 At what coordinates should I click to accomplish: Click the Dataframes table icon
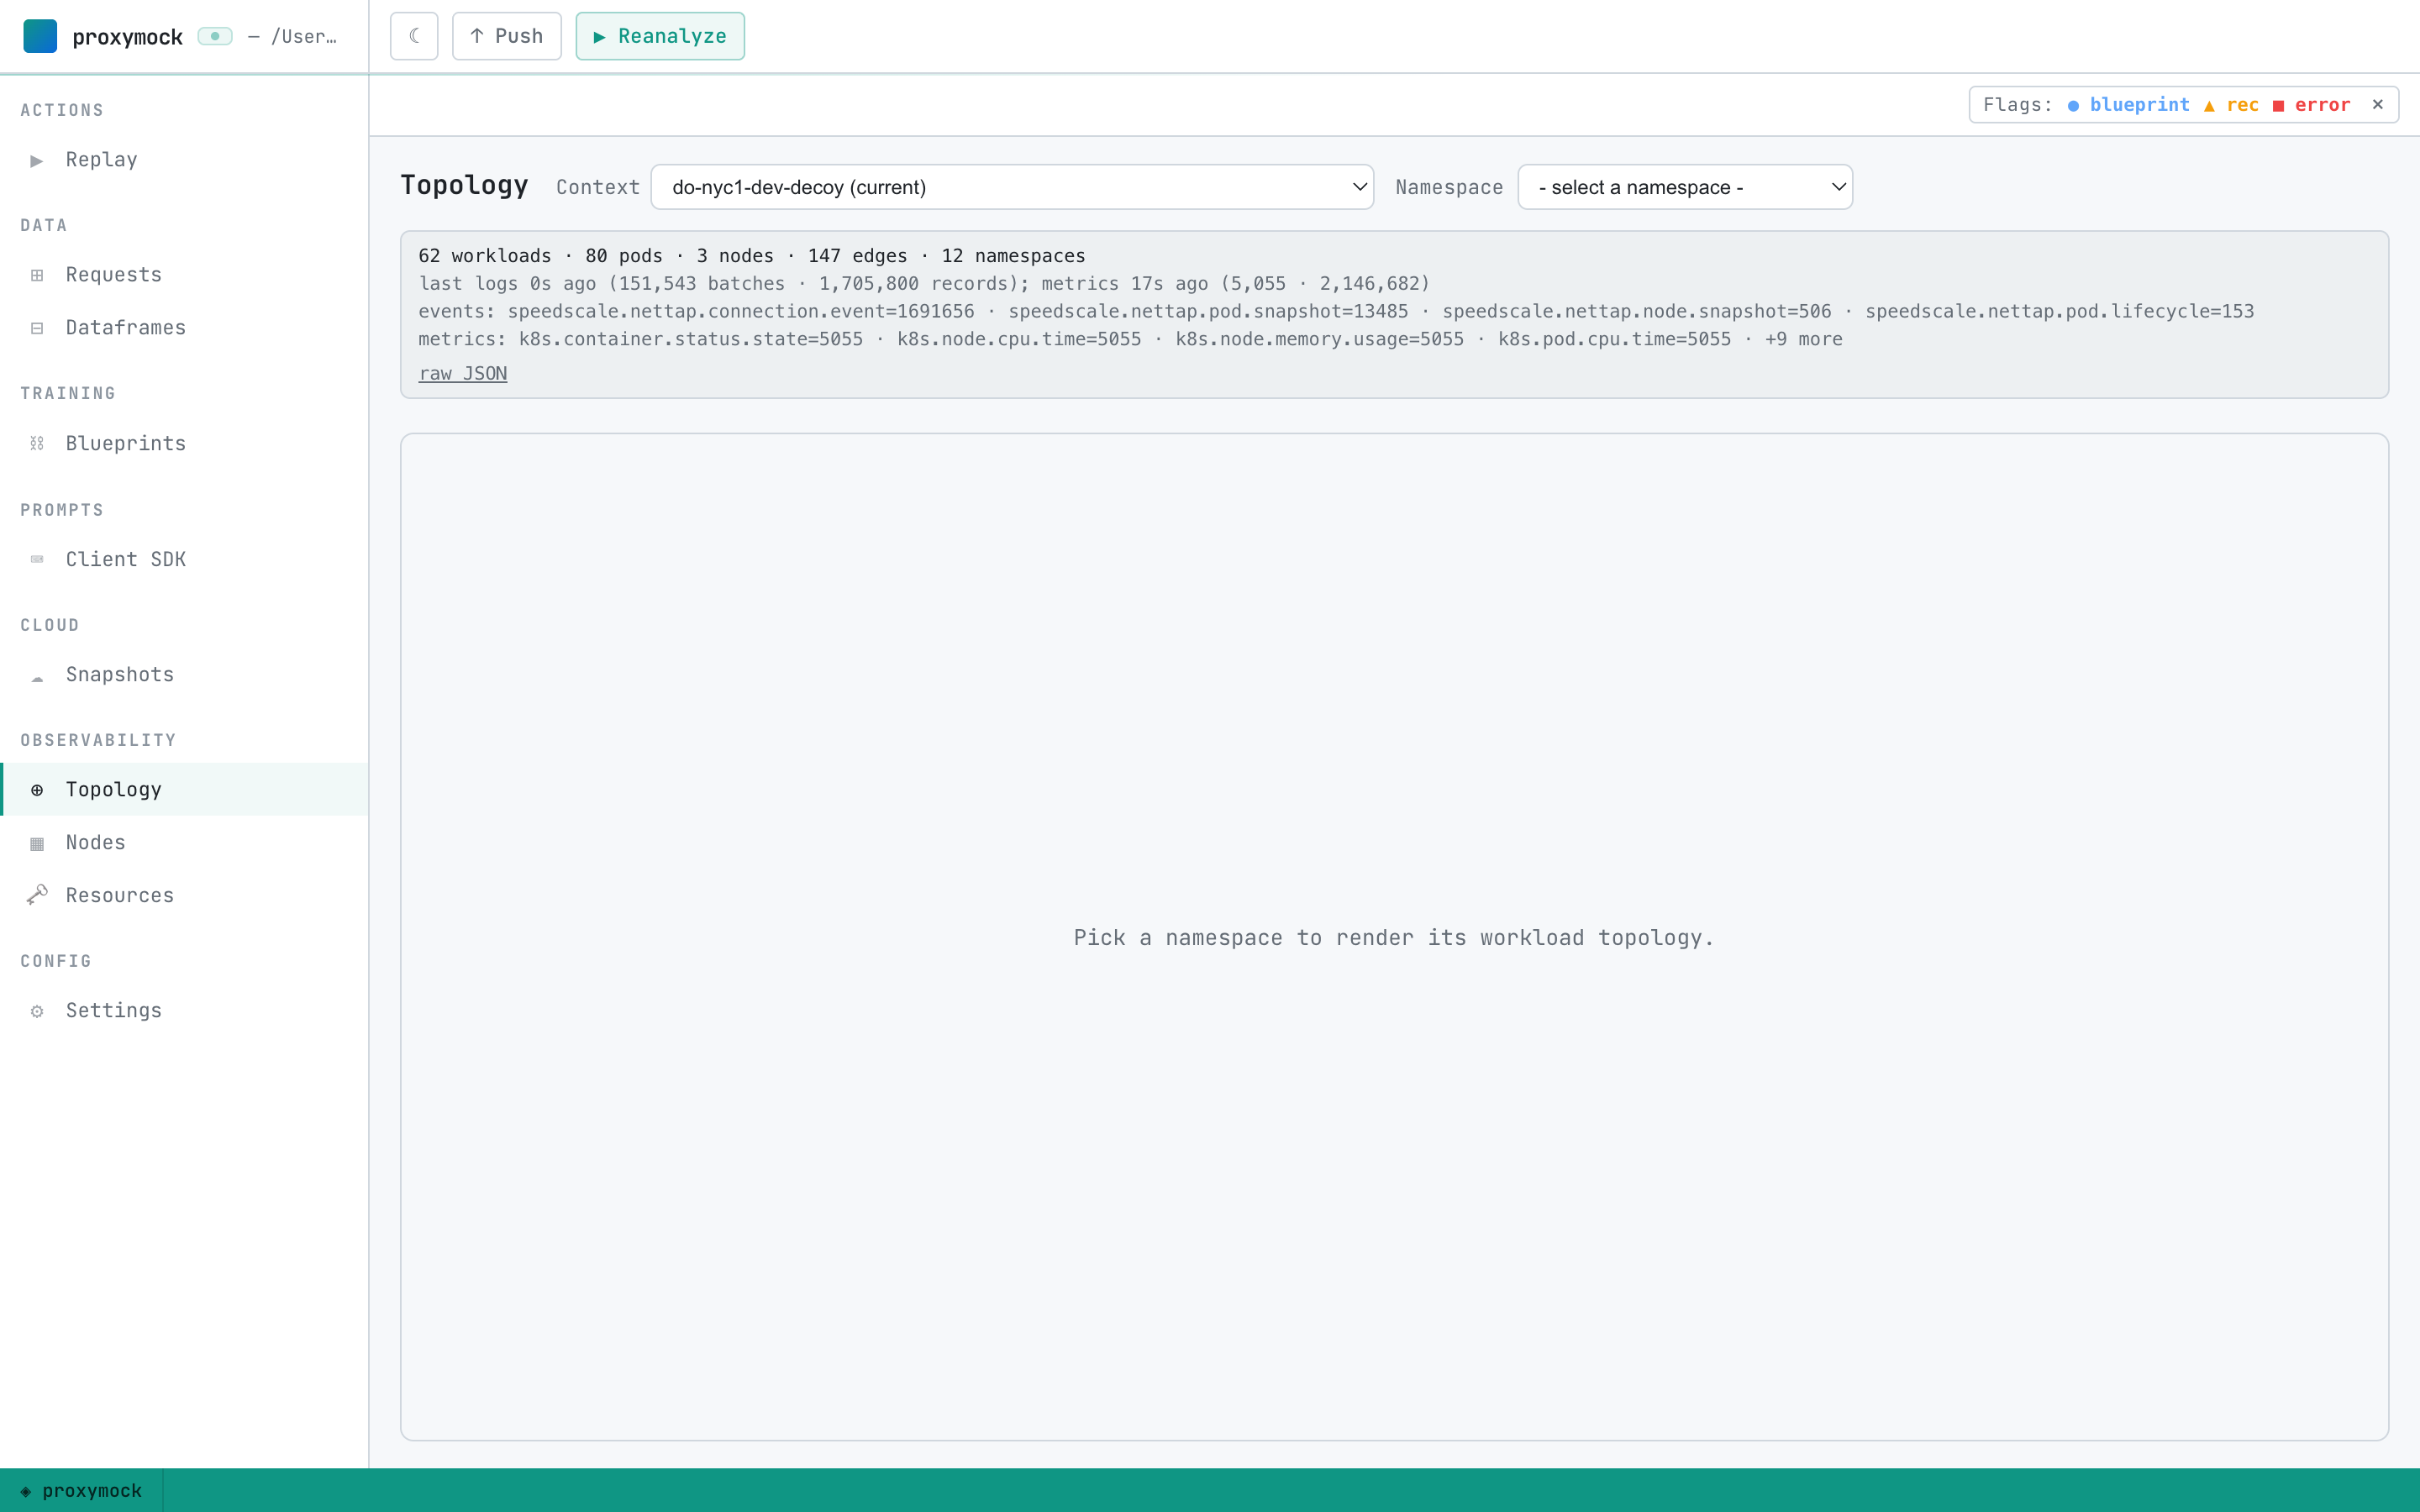click(x=37, y=328)
